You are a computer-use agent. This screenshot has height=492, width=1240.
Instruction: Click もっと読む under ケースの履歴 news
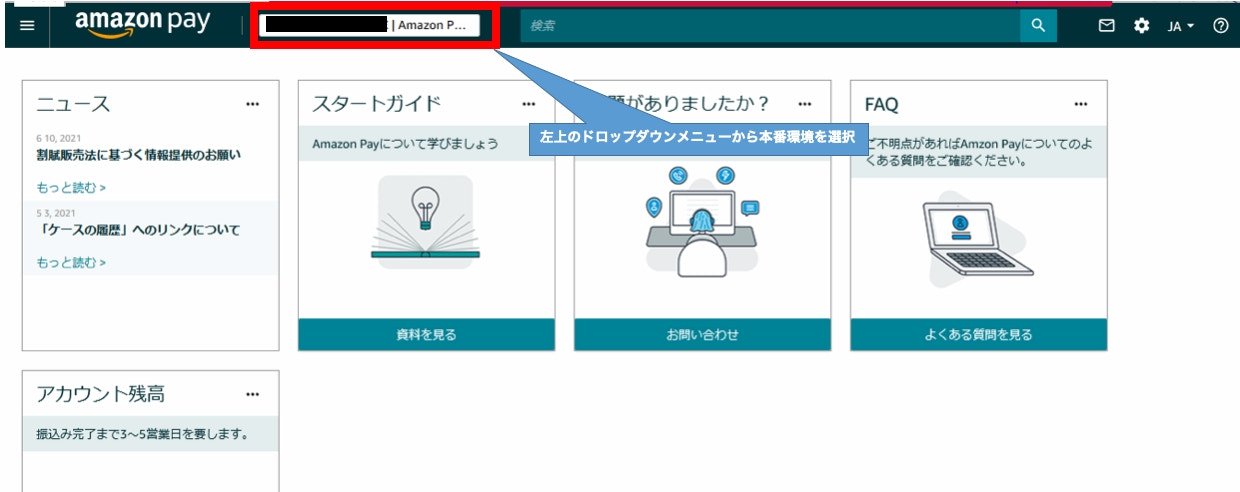point(71,262)
